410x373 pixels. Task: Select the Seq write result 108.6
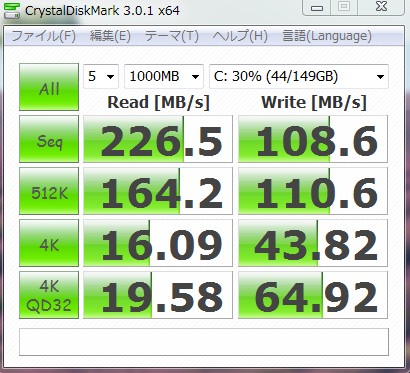click(x=313, y=139)
